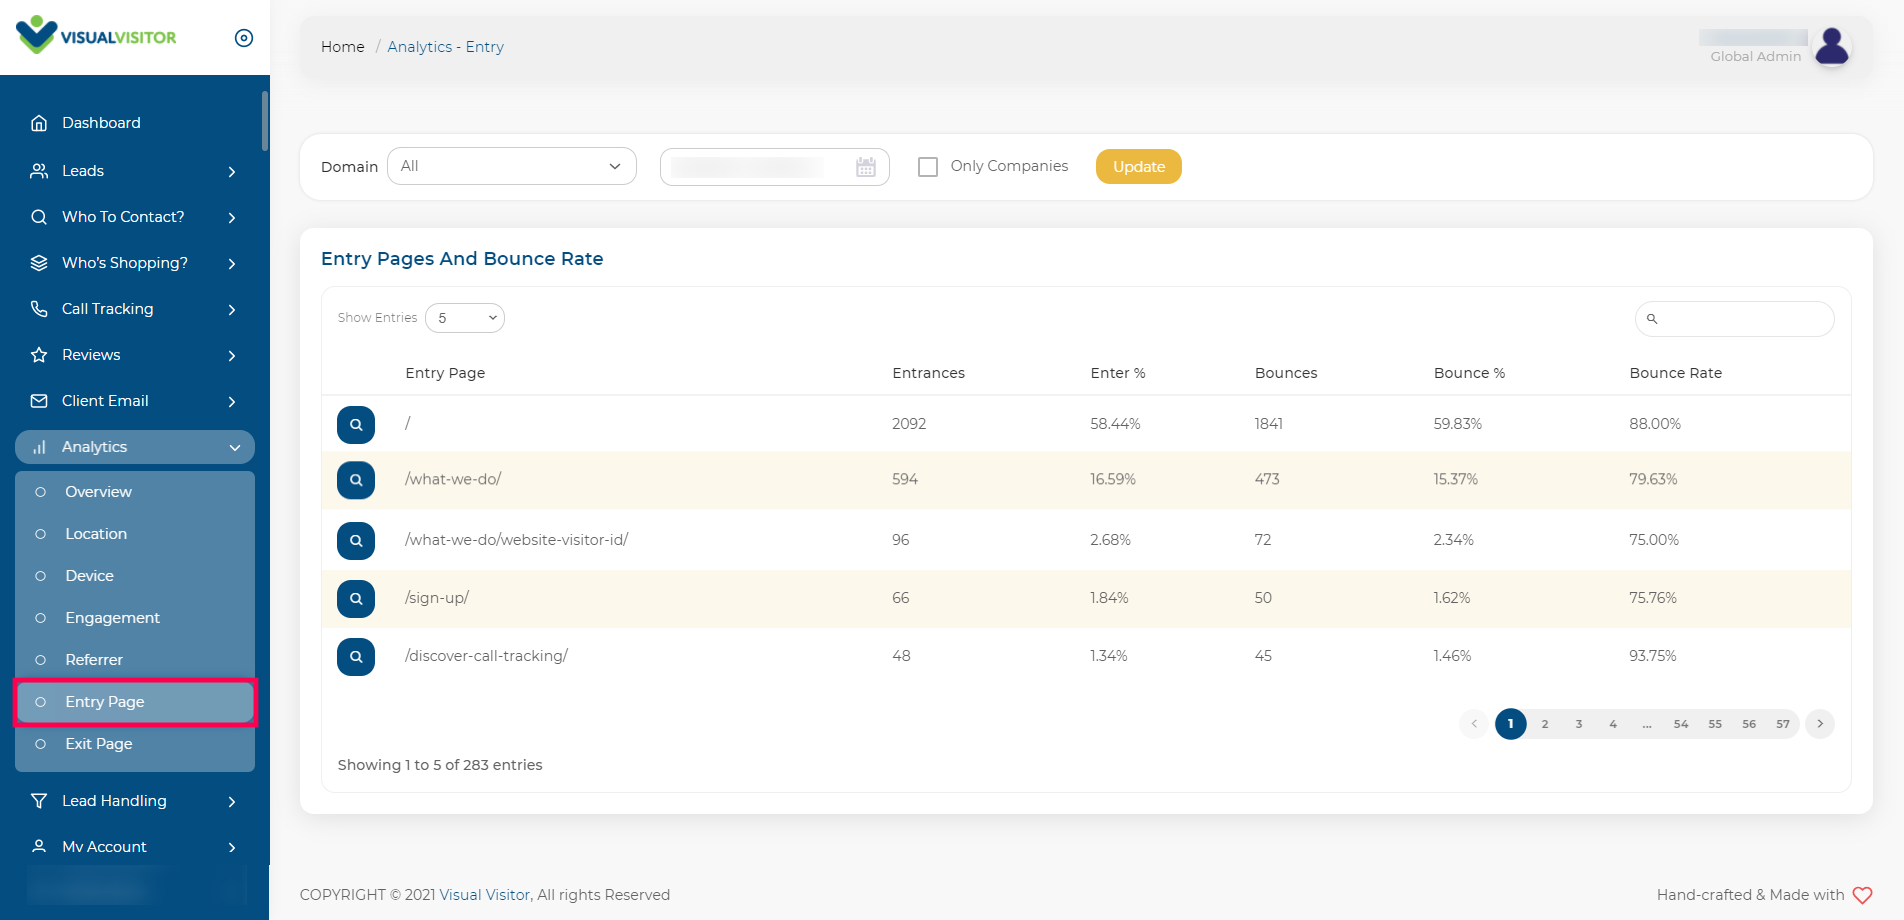The width and height of the screenshot is (1904, 920).
Task: Go to page 56 of results
Action: tap(1749, 724)
